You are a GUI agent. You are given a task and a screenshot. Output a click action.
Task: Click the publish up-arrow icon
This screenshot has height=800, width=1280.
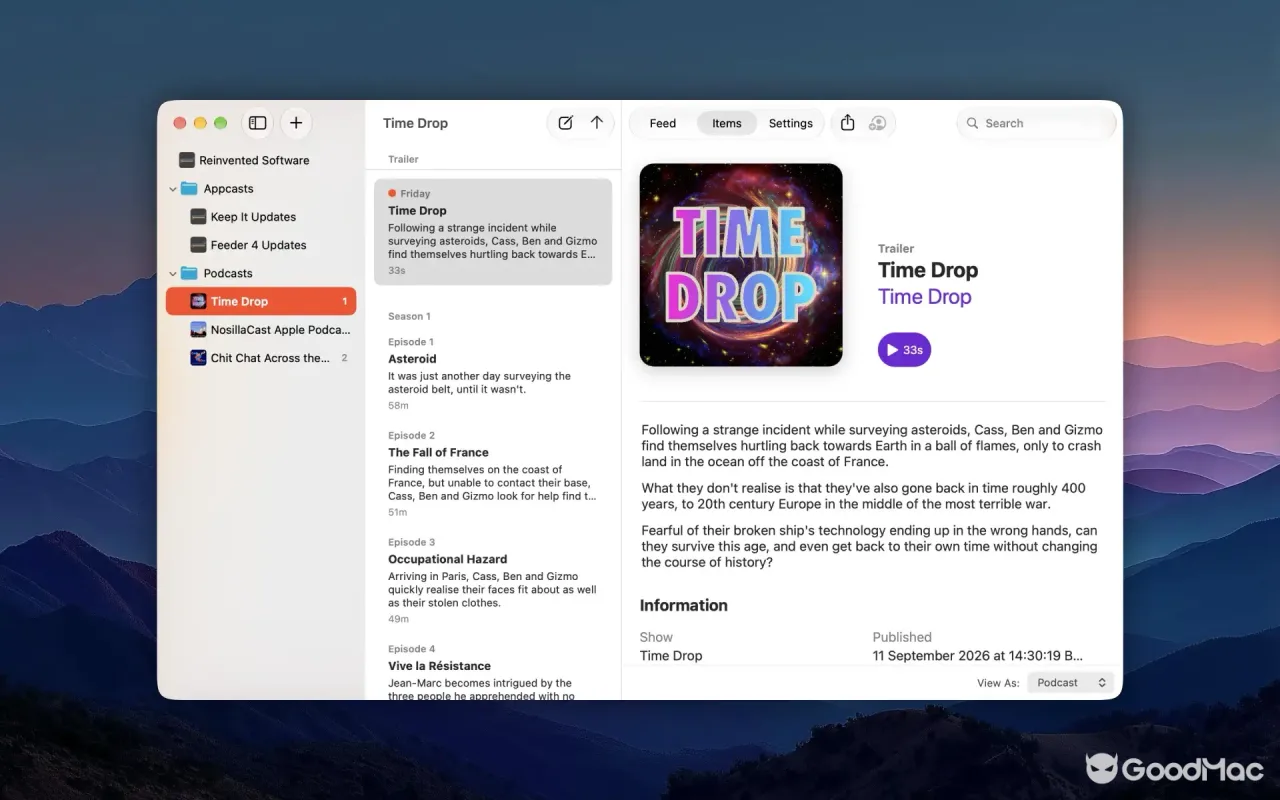pos(597,123)
